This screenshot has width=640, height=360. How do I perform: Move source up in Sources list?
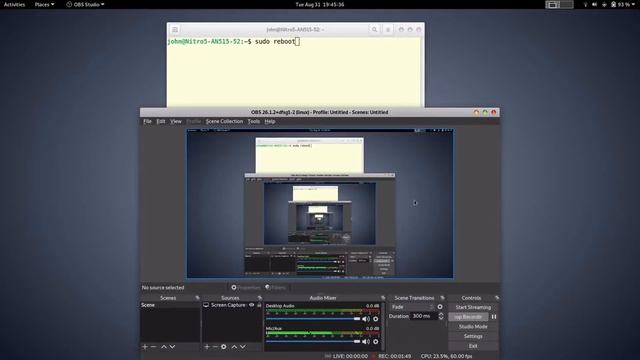pyautogui.click(x=234, y=347)
